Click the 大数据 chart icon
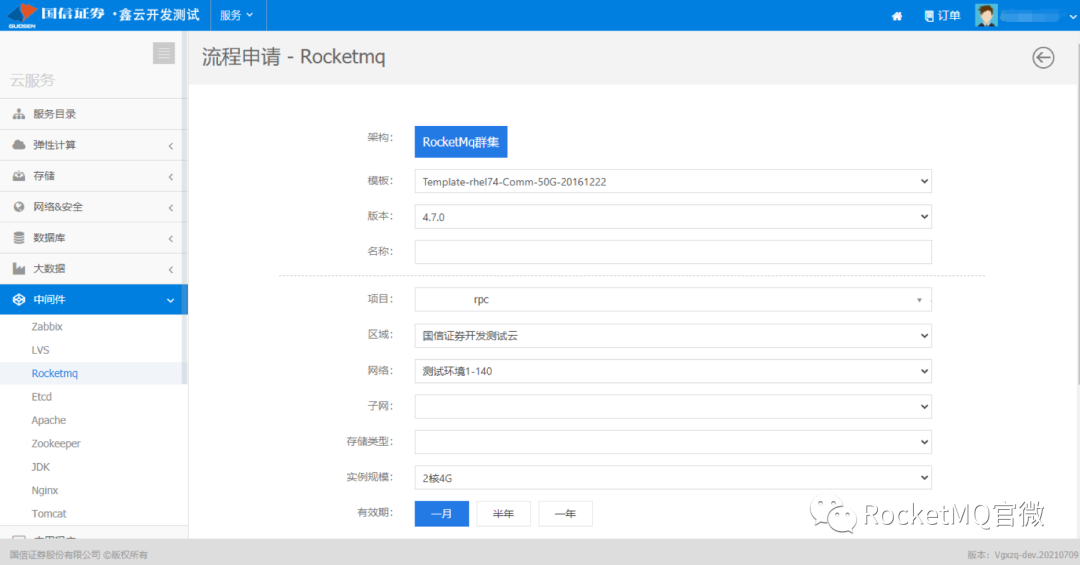Screen dimensions: 1080x565 tap(19, 269)
